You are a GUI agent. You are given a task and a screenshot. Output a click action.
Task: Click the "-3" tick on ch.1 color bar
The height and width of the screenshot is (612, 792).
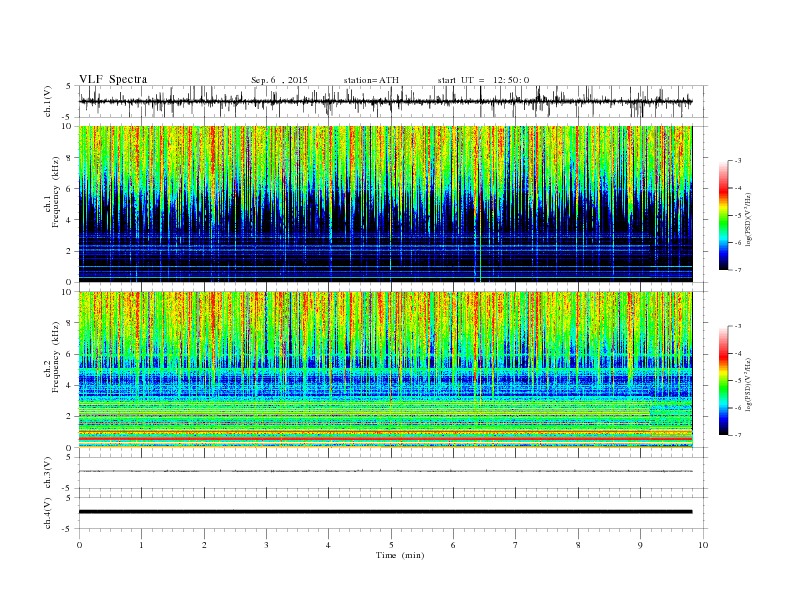click(x=737, y=161)
